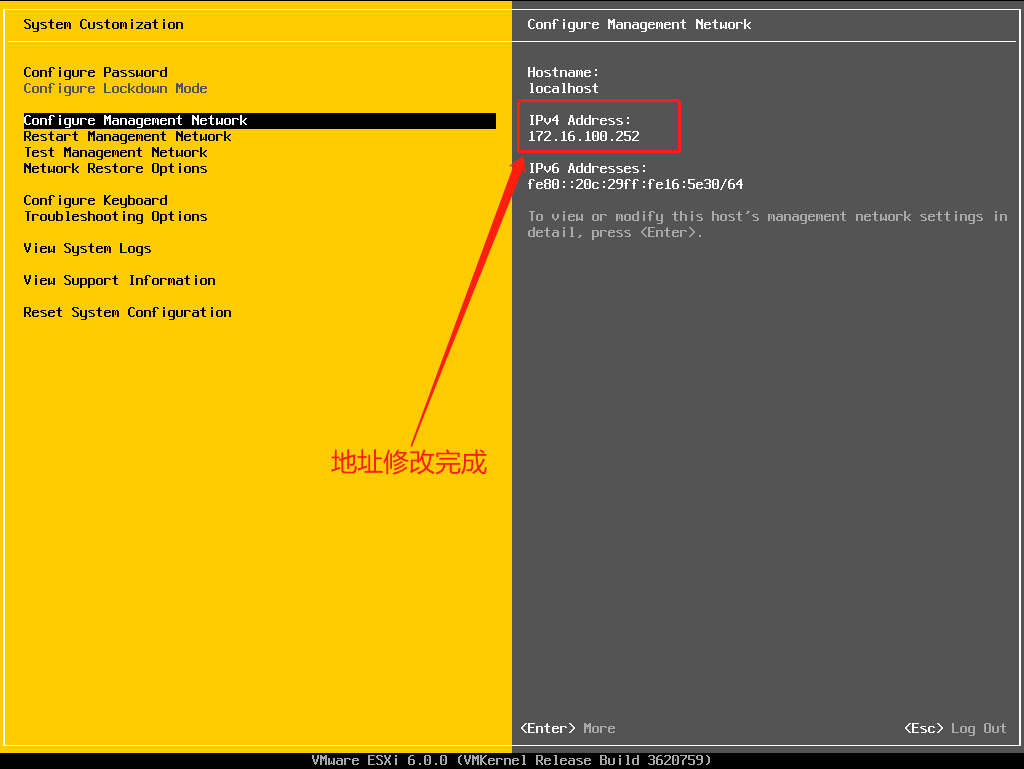This screenshot has width=1024, height=769.
Task: Click the IPv4 address 172.16.100.252
Action: pyautogui.click(x=584, y=136)
